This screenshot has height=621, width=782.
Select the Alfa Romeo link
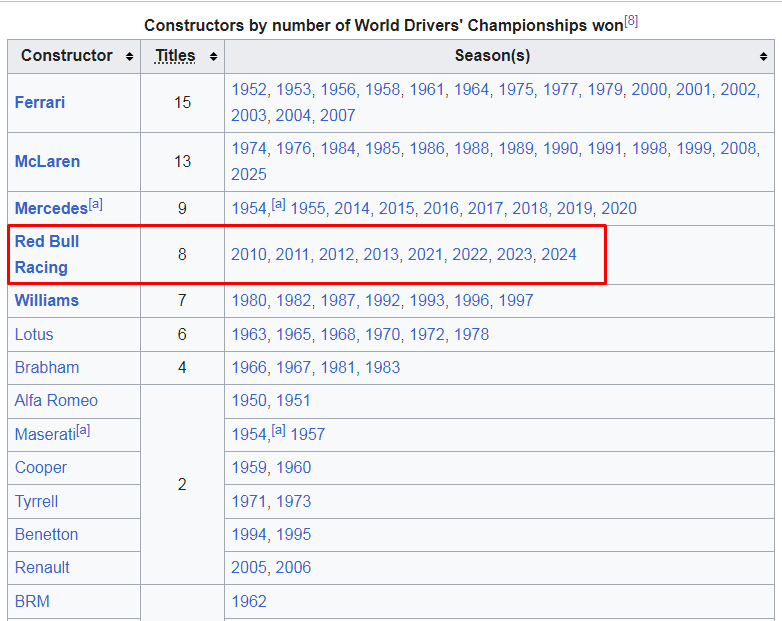[x=56, y=400]
